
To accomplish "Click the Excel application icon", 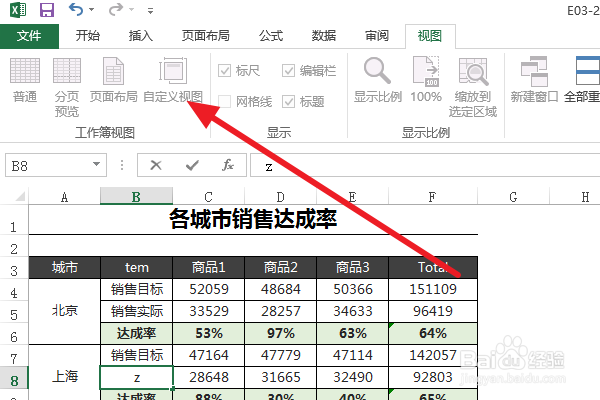I will [18, 10].
